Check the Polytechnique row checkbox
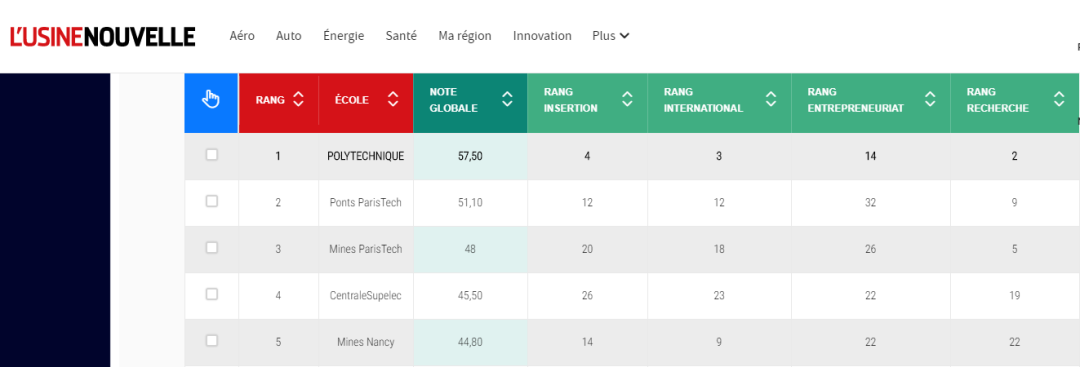 tap(211, 155)
